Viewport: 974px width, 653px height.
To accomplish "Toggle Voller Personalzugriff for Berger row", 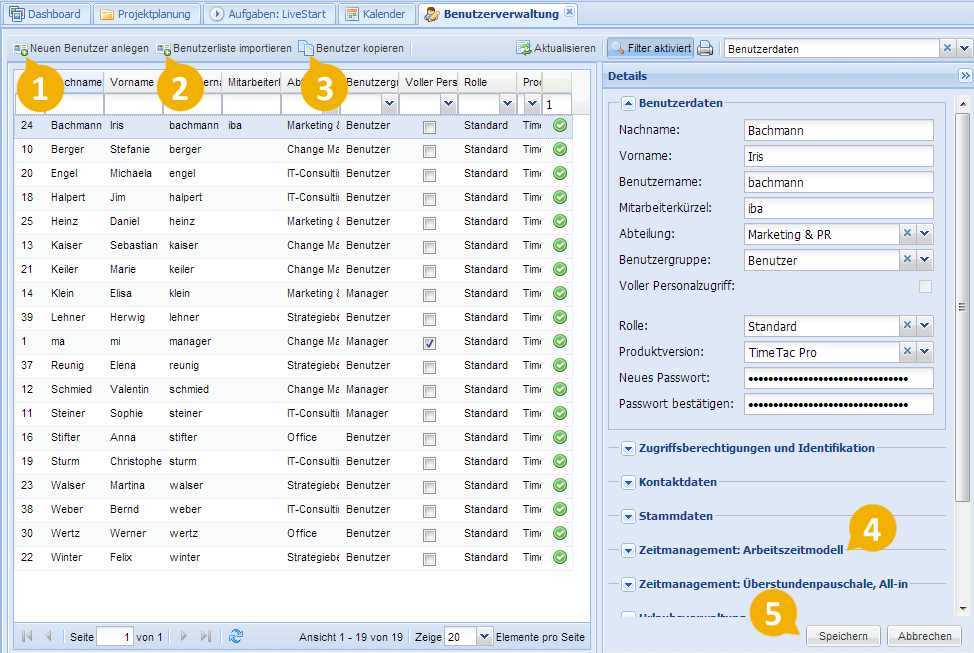I will click(x=429, y=152).
